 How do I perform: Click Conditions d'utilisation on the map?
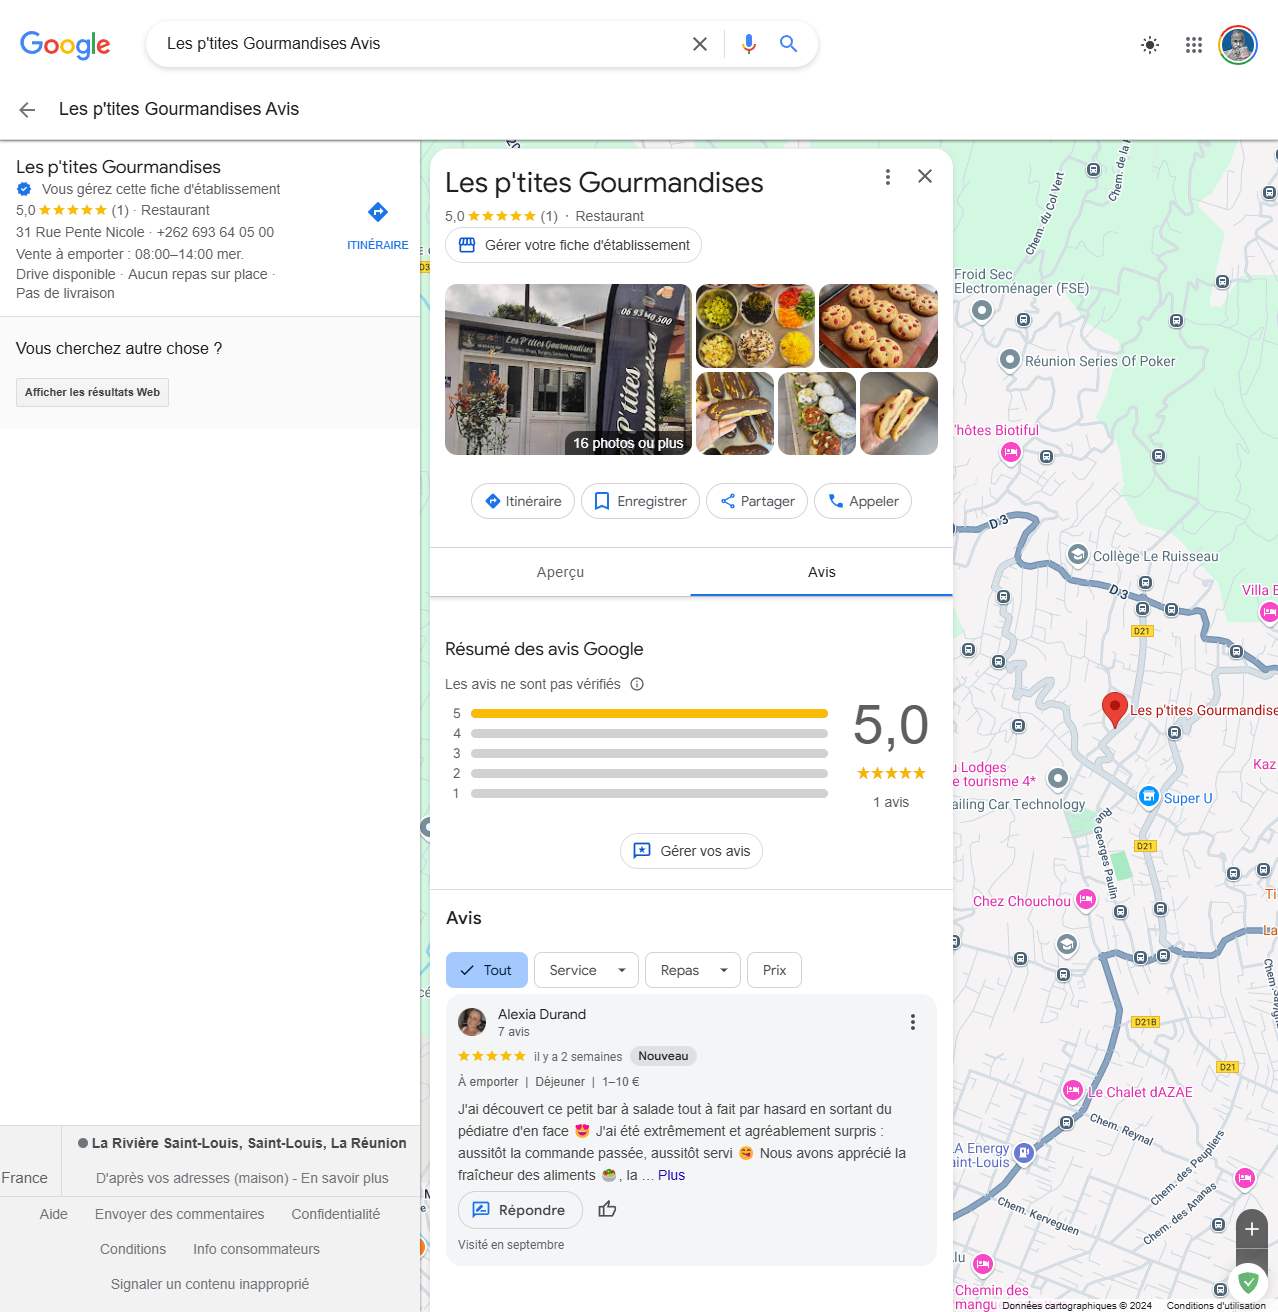(x=1216, y=1305)
